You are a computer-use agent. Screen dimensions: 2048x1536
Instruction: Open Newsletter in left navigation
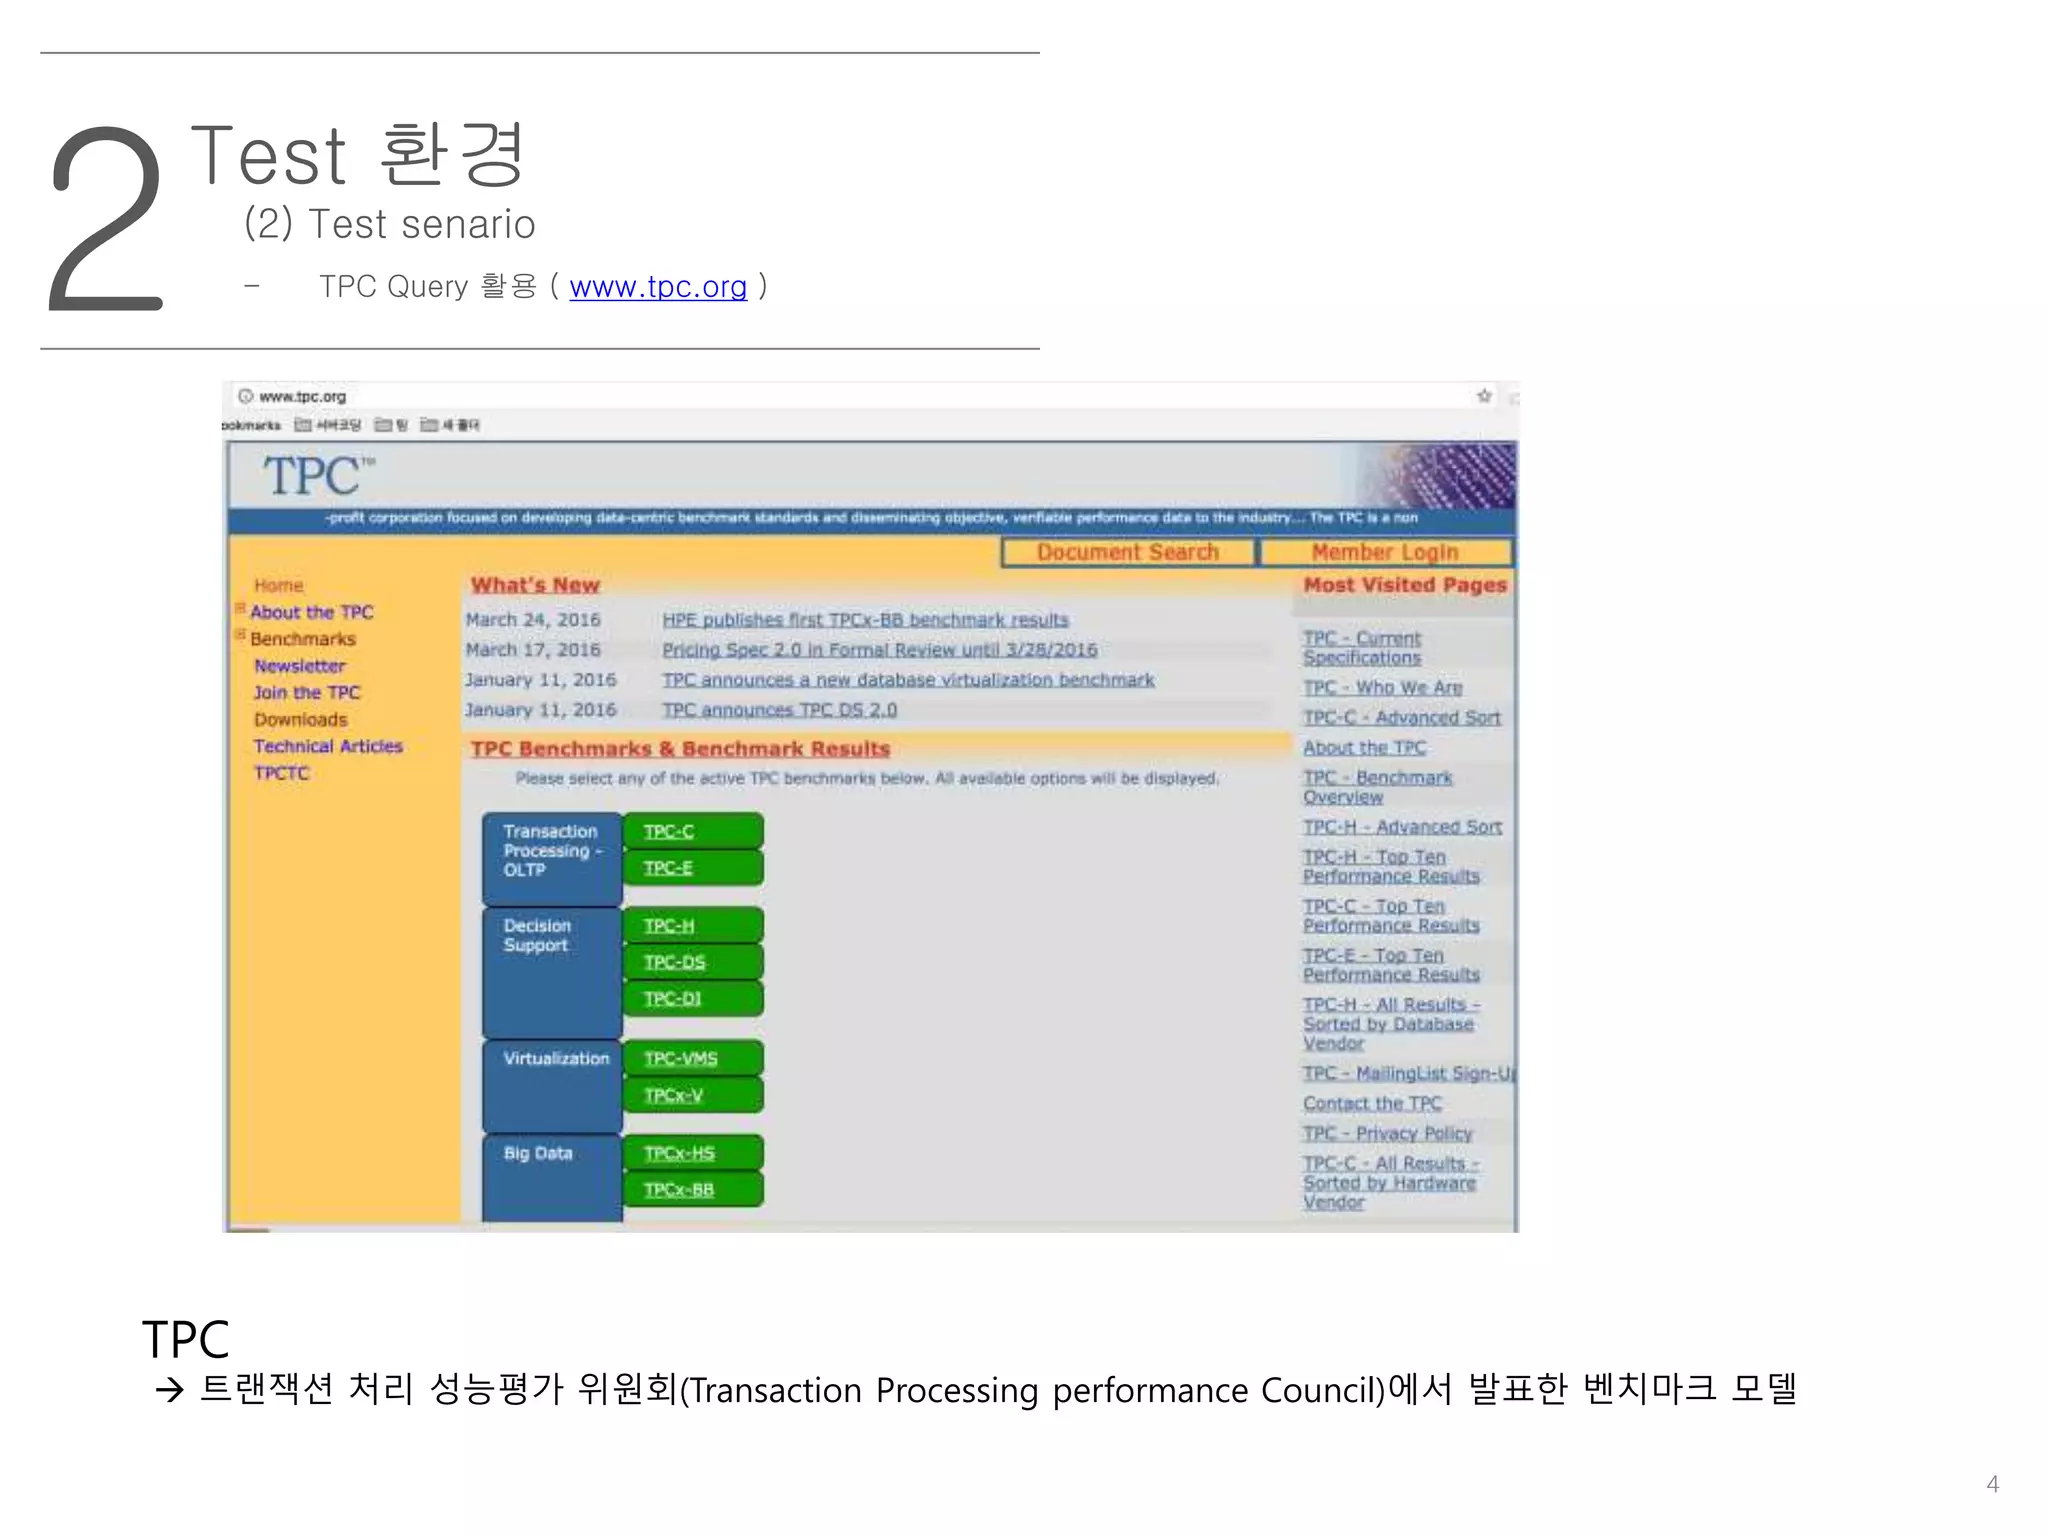300,666
